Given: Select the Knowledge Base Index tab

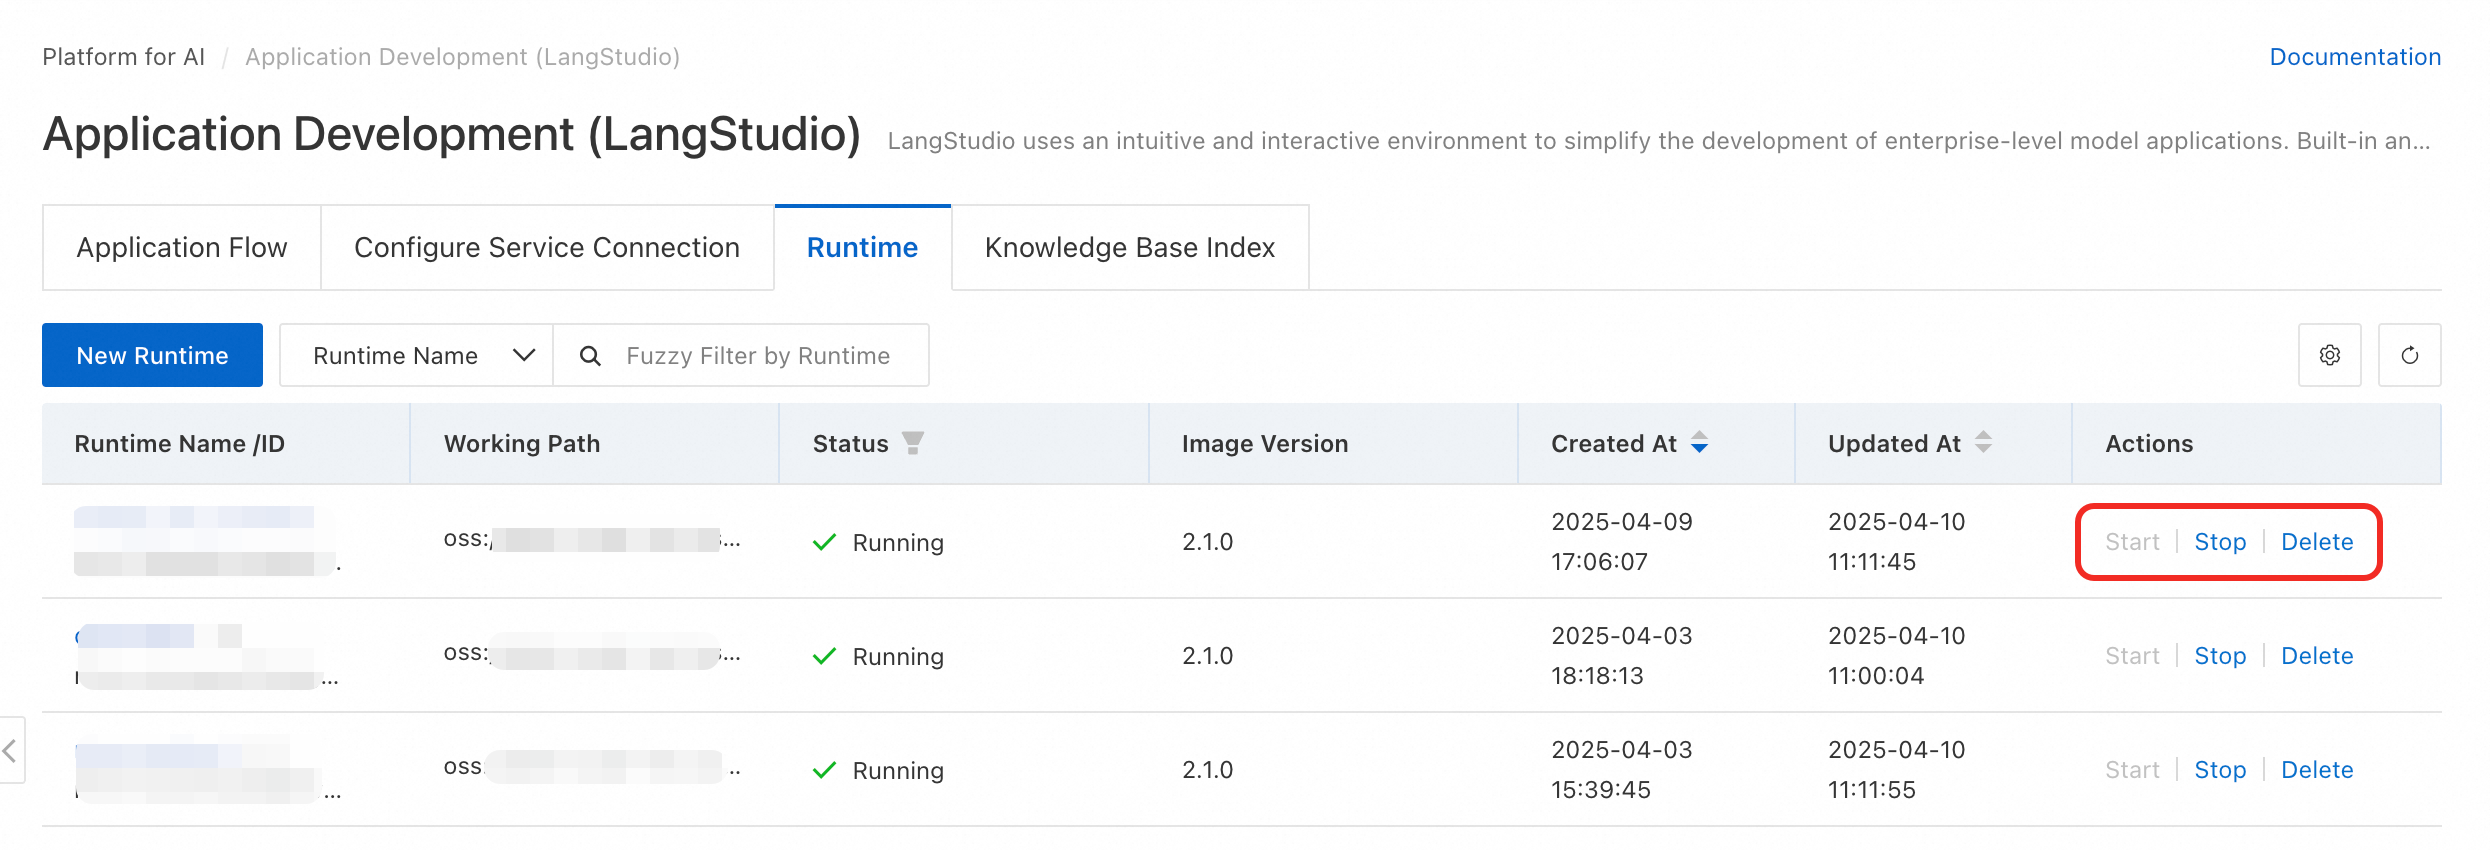Looking at the screenshot, I should point(1129,248).
